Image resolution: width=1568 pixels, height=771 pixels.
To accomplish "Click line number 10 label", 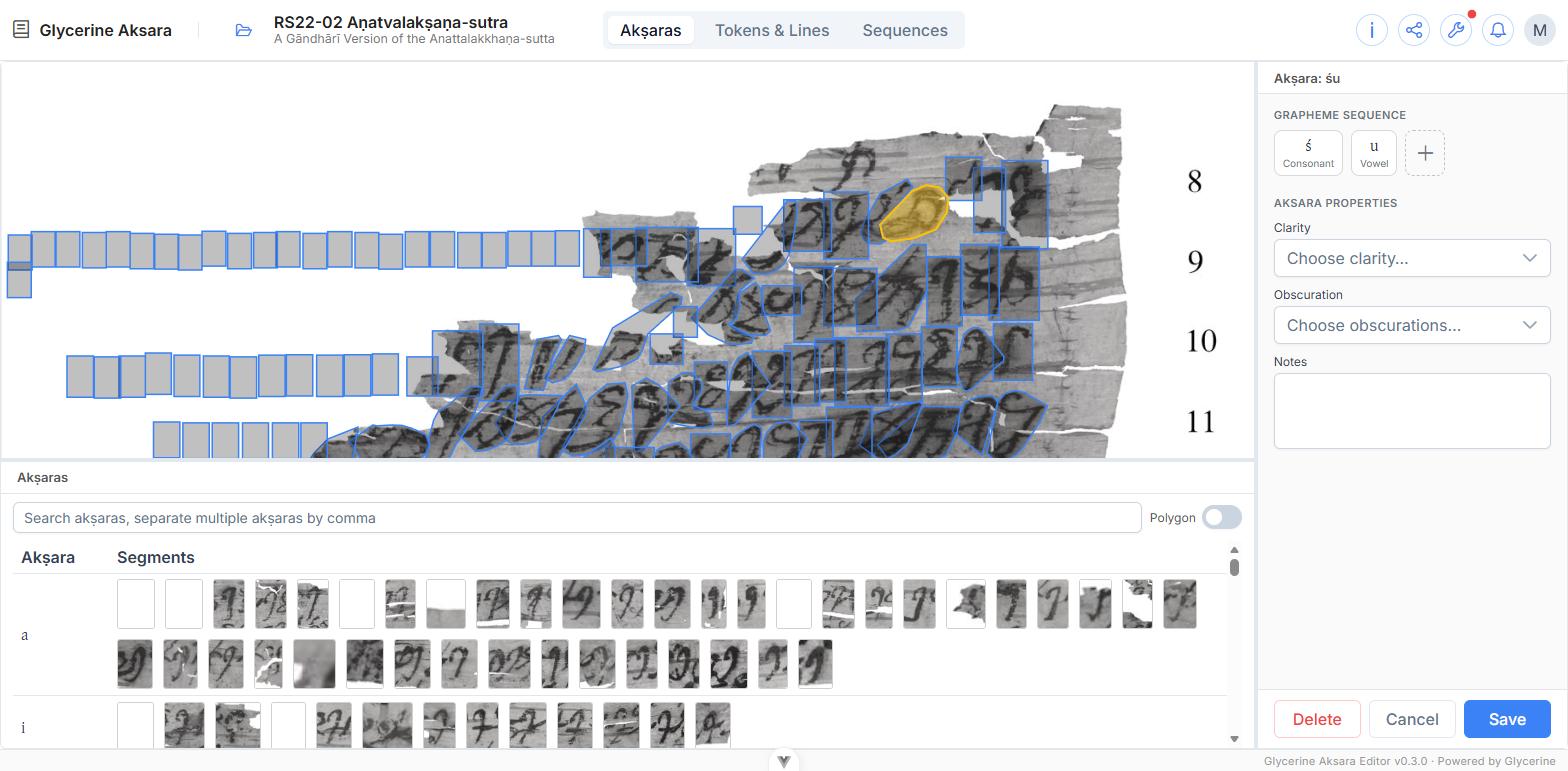I will 1201,341.
